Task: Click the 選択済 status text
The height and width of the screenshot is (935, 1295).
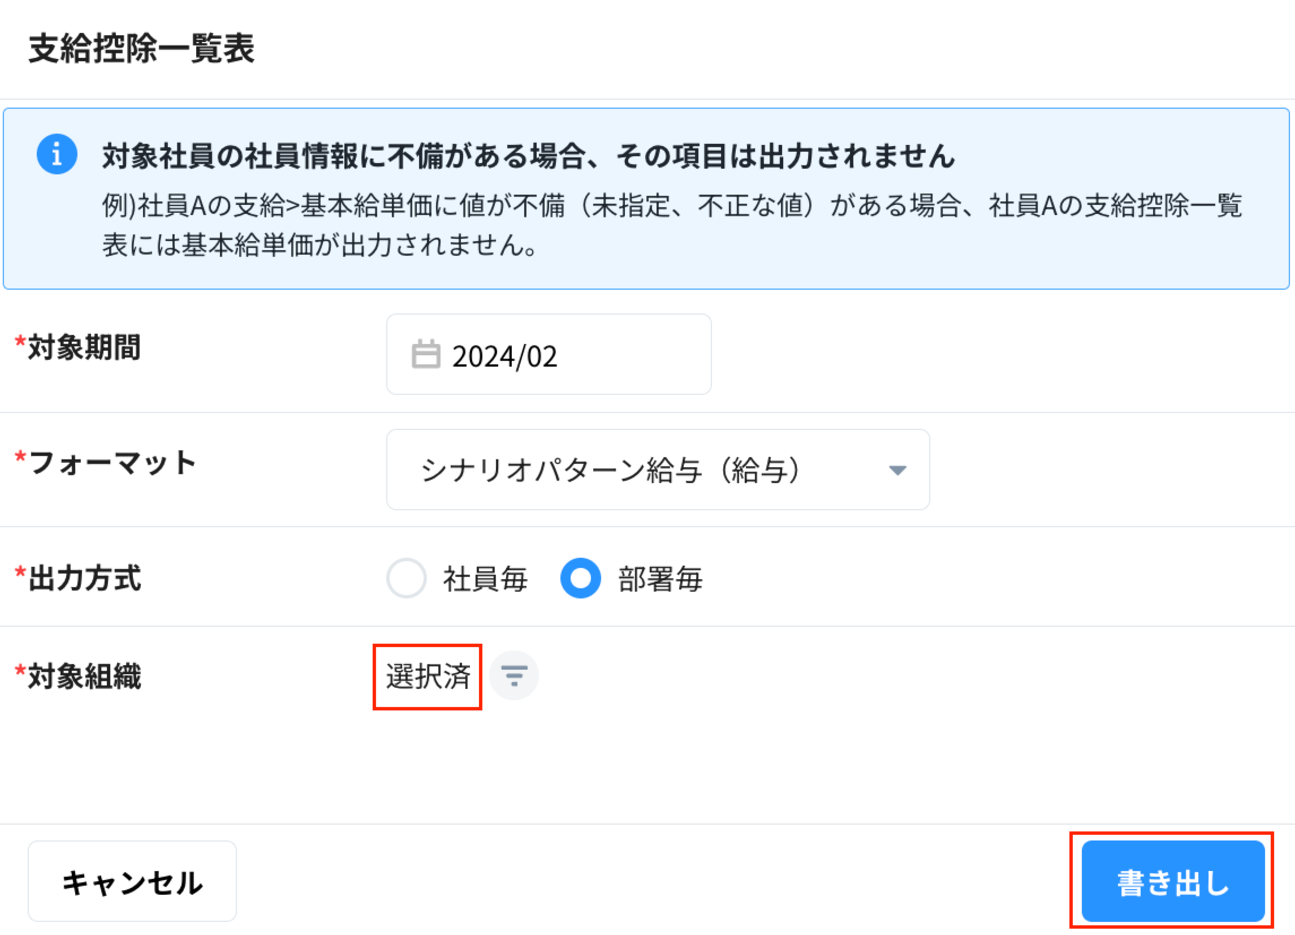Action: click(428, 677)
